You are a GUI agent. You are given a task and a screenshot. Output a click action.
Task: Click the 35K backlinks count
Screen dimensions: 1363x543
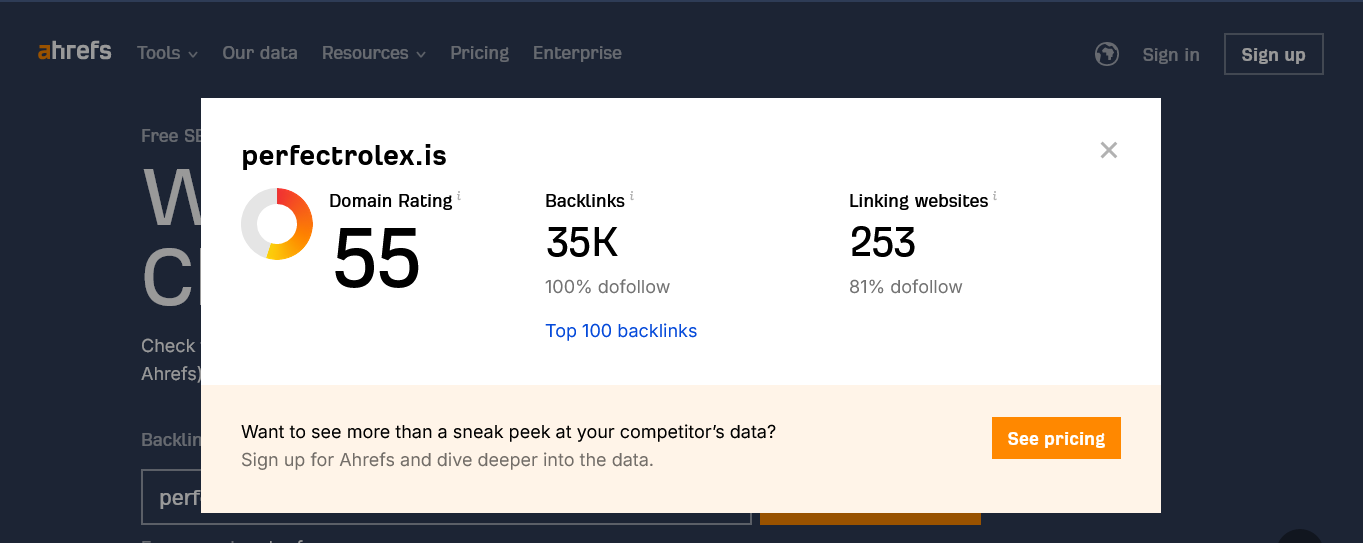[582, 243]
